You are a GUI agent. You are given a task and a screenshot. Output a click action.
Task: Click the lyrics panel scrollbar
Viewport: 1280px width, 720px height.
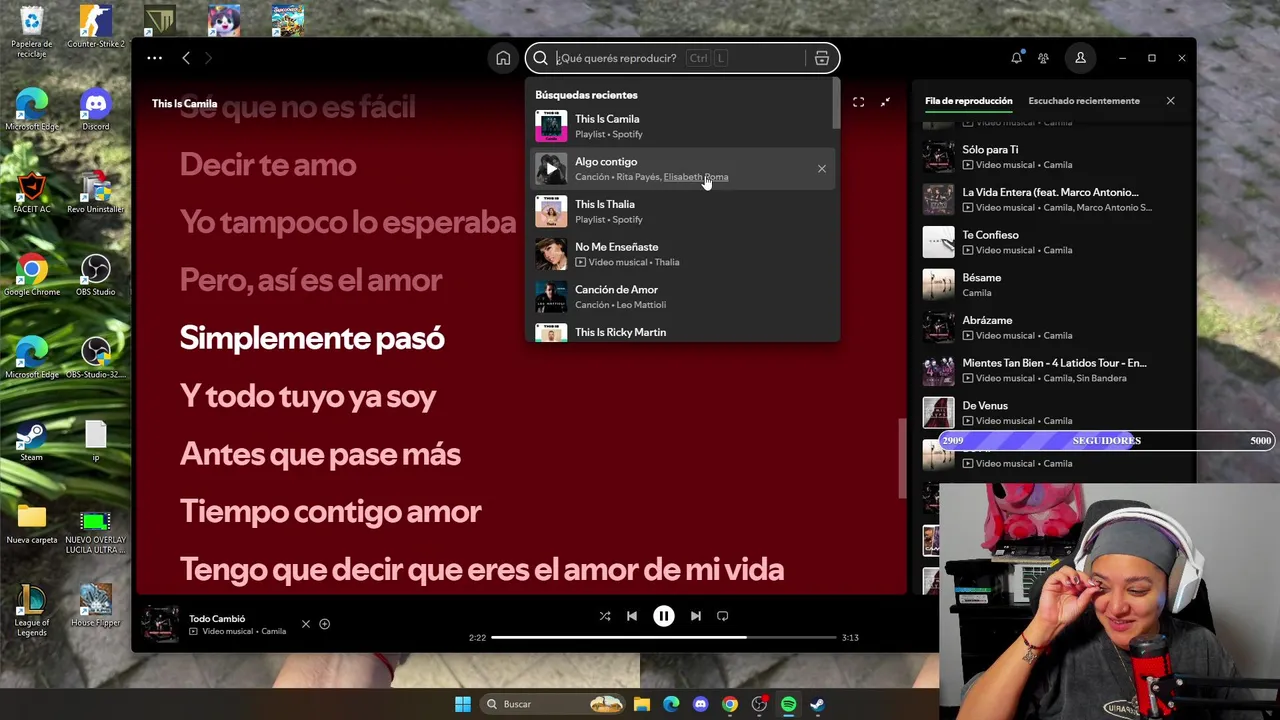click(x=903, y=458)
